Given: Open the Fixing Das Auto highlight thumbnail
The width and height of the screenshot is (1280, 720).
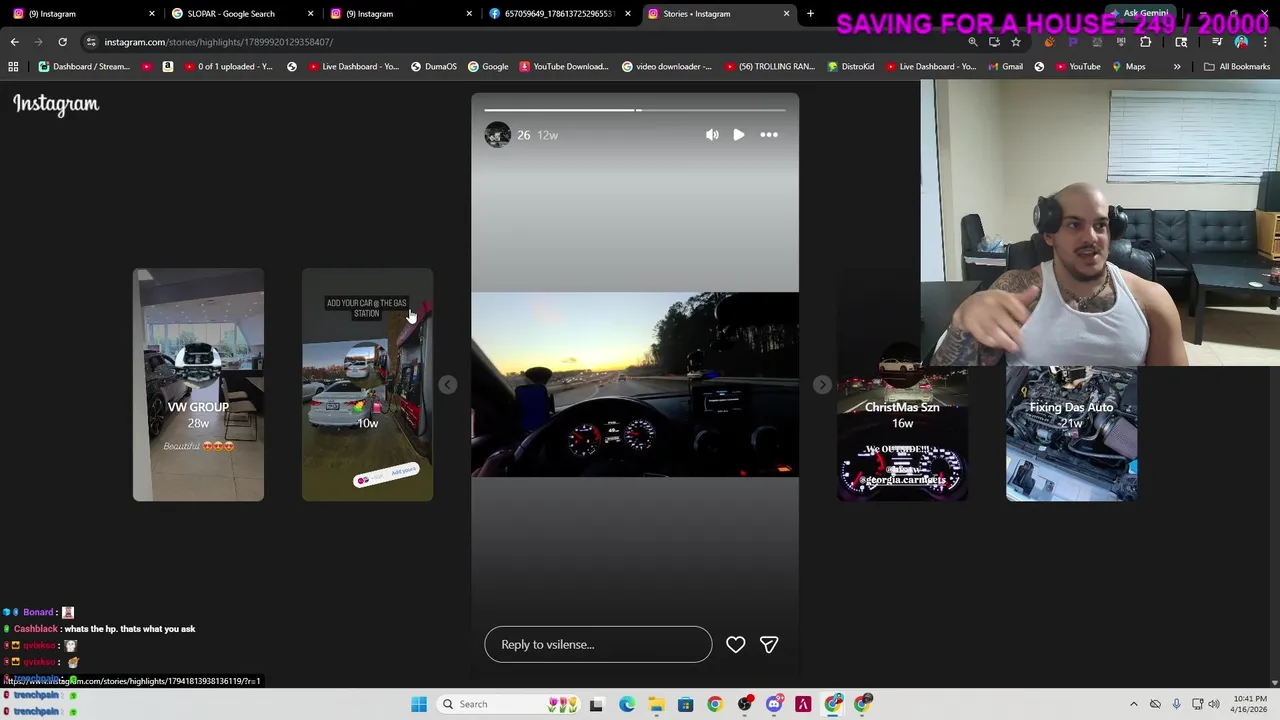Looking at the screenshot, I should coord(1071,432).
